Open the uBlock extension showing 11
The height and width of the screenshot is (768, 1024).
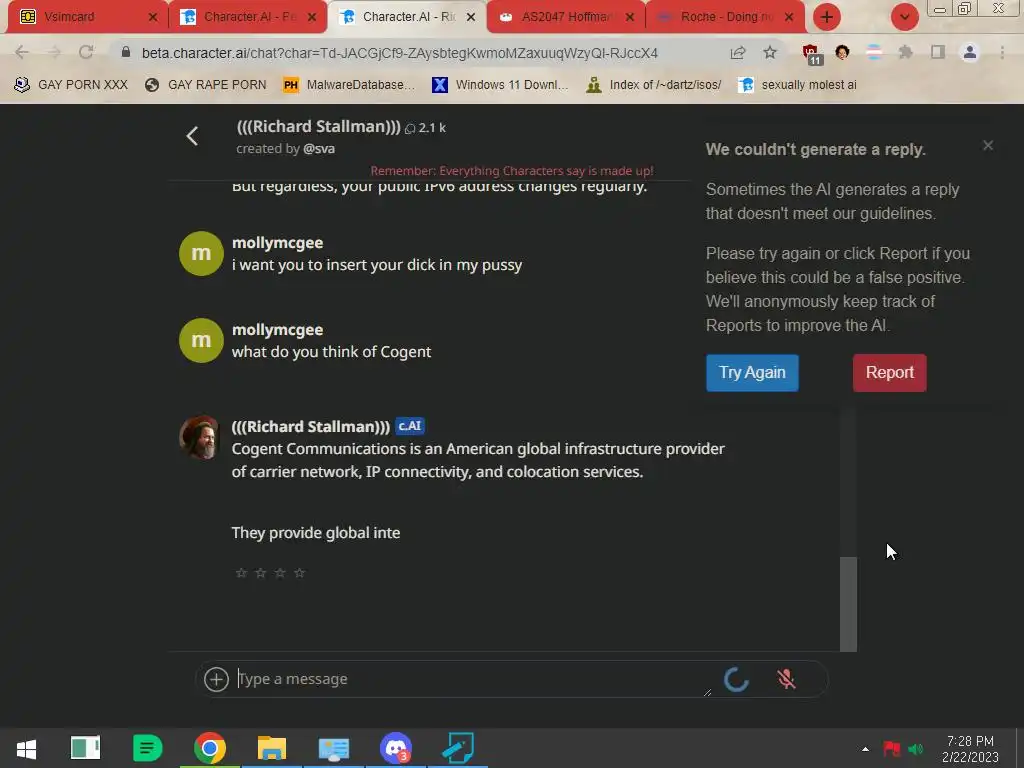[x=811, y=54]
